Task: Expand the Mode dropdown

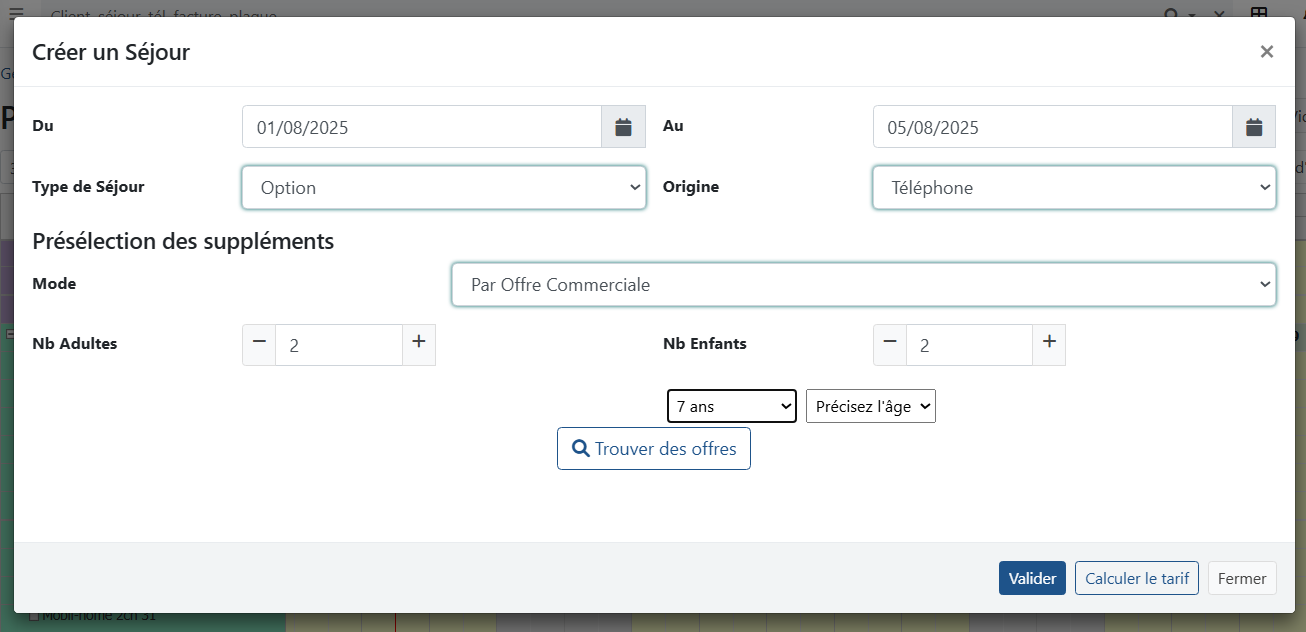Action: tap(863, 285)
